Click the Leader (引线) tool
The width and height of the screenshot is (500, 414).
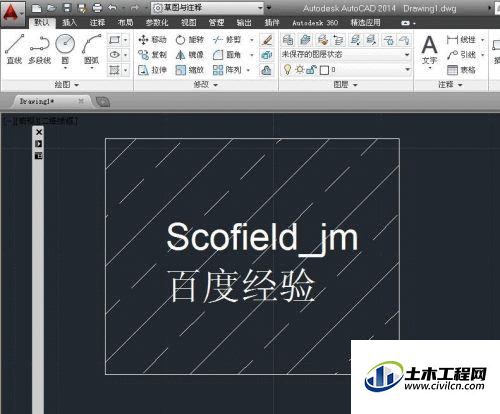coord(461,55)
